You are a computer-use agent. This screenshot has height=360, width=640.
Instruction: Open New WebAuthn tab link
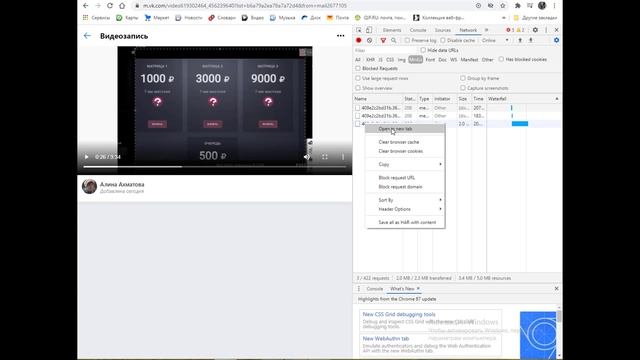coord(386,338)
